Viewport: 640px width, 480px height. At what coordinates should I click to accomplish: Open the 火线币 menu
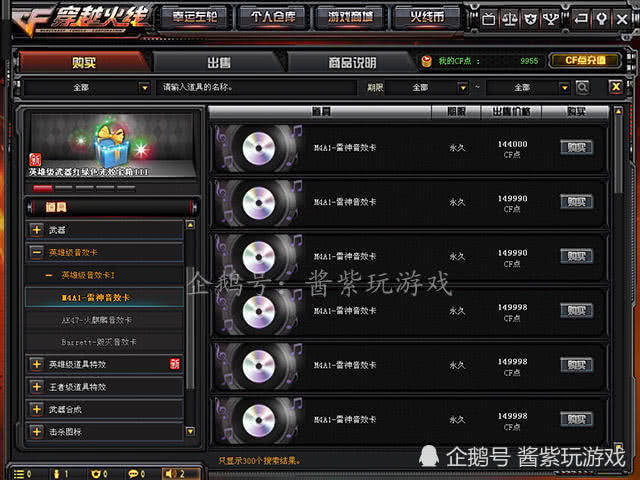(427, 17)
